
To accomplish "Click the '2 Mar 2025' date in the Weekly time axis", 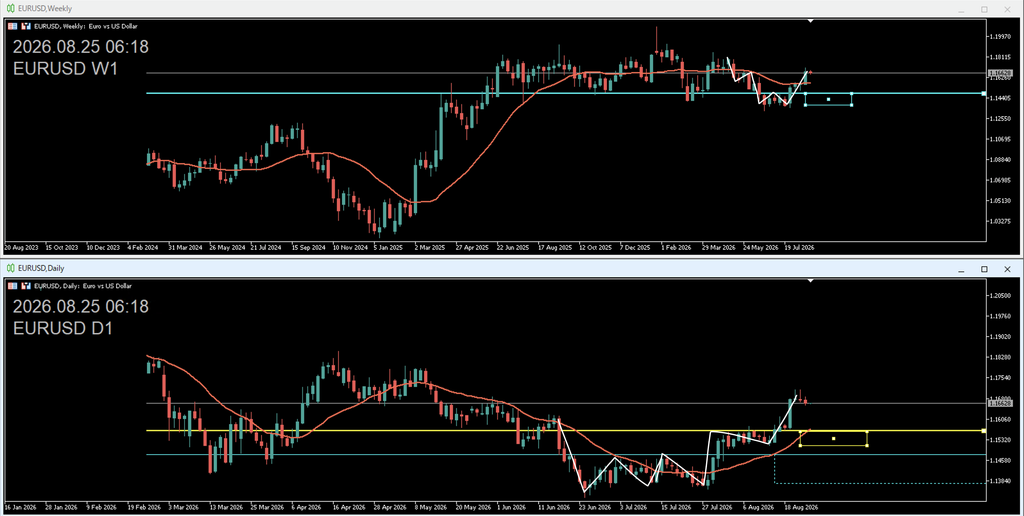I will click(430, 248).
